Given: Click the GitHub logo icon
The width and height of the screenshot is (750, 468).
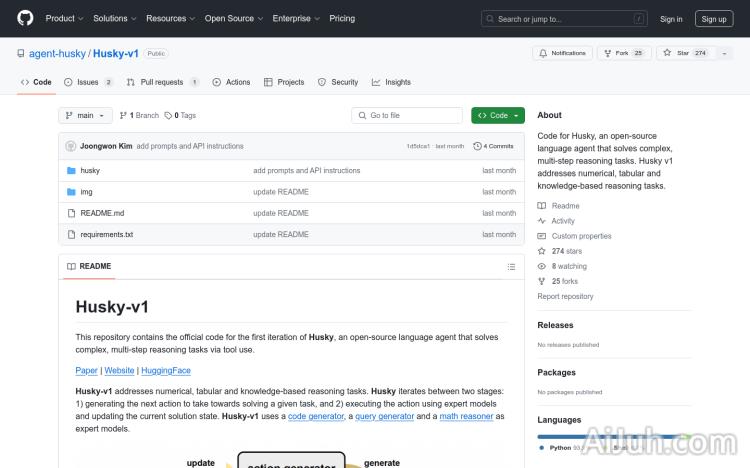Looking at the screenshot, I should pos(25,18).
